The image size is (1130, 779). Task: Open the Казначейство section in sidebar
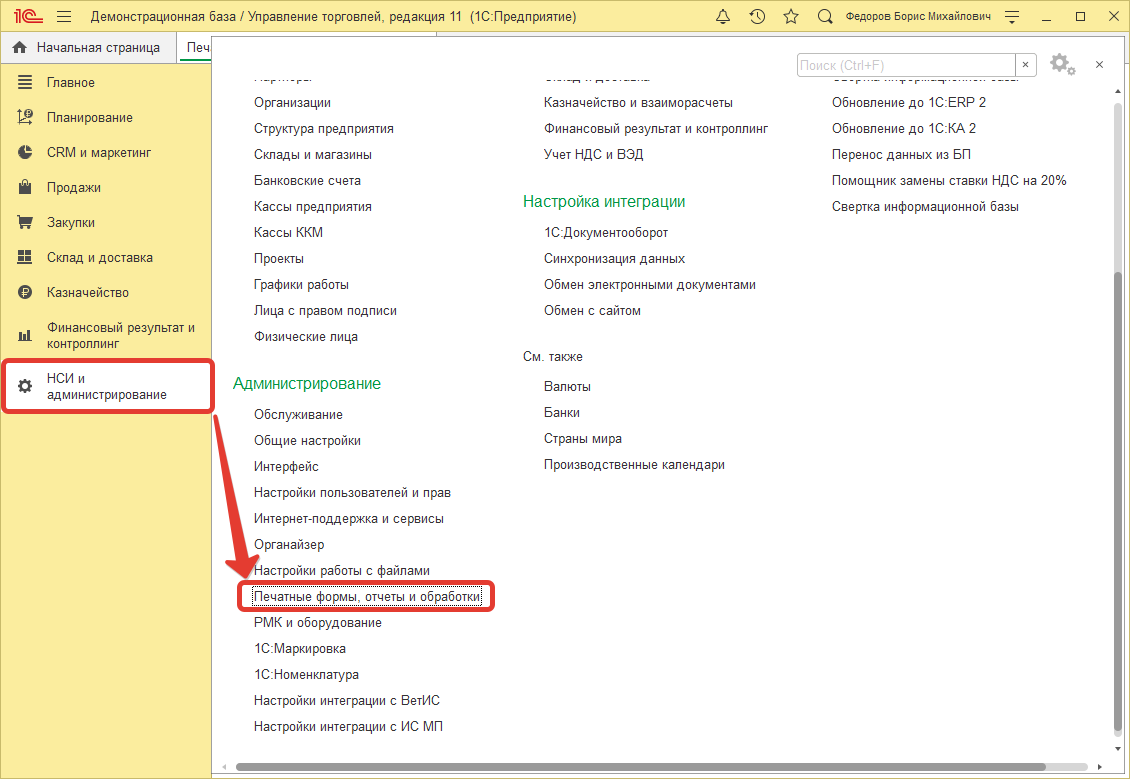point(87,292)
